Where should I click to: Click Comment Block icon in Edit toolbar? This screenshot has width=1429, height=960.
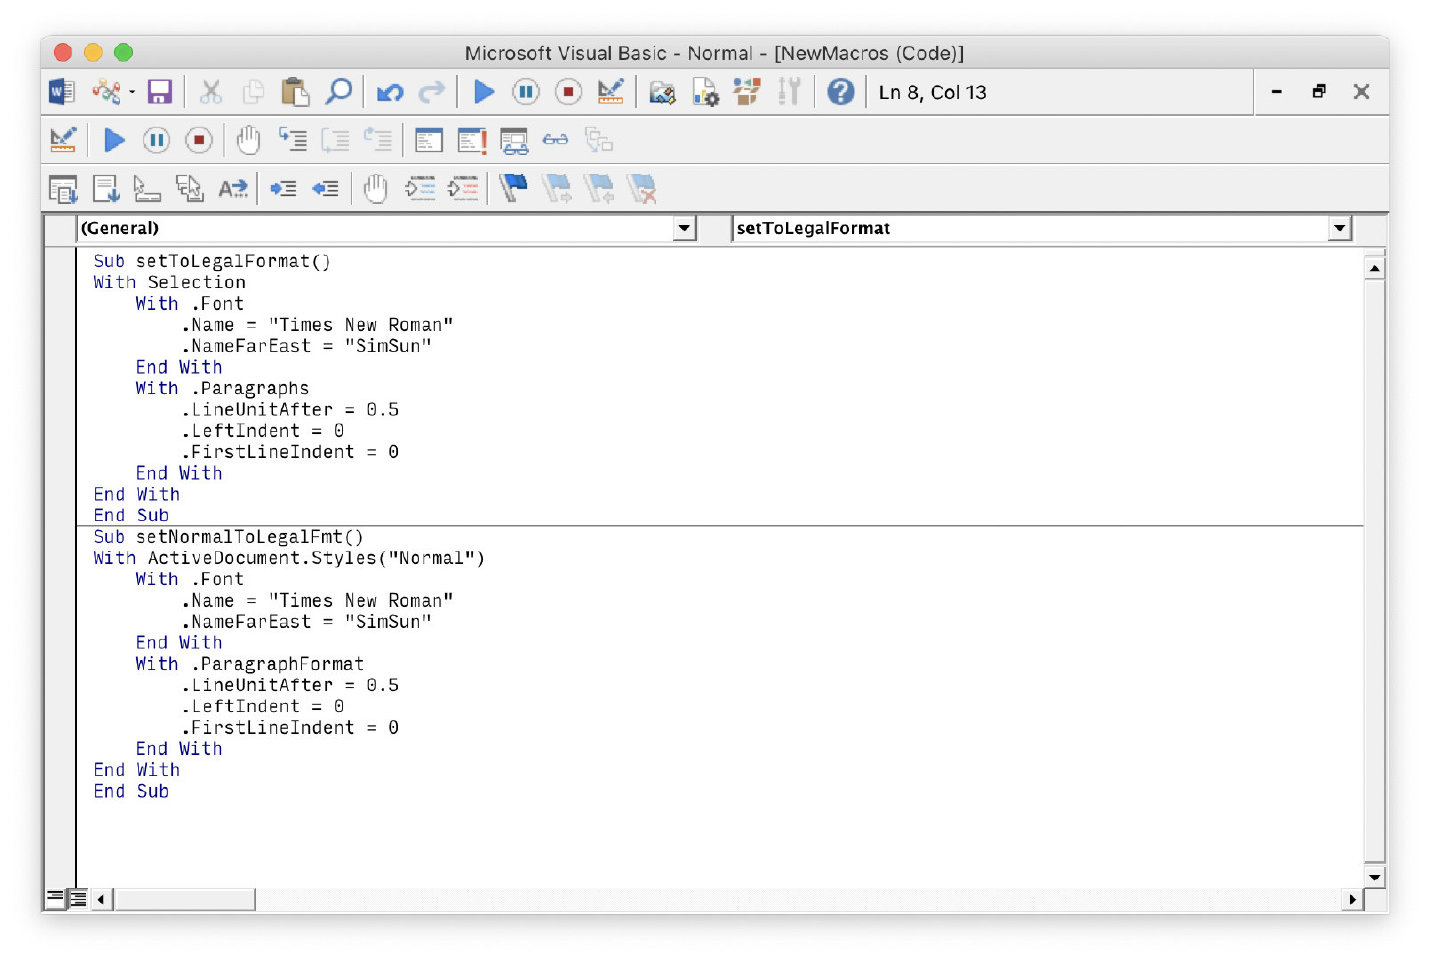pos(420,188)
